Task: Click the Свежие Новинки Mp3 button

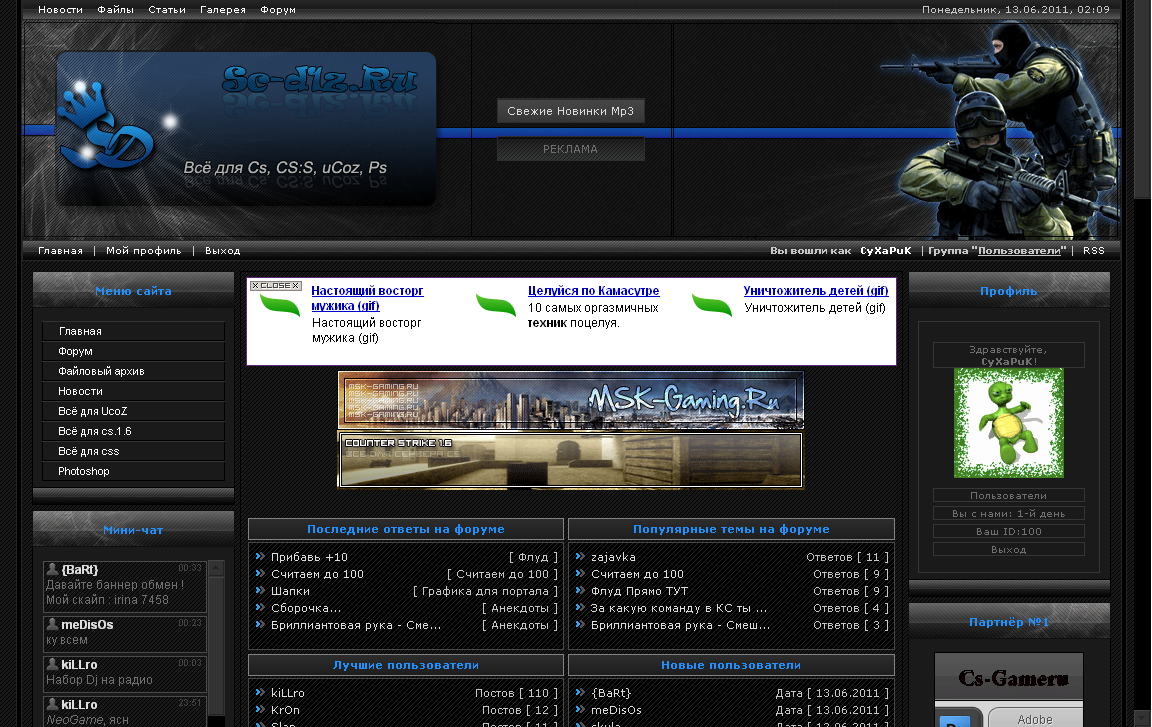Action: pyautogui.click(x=570, y=111)
